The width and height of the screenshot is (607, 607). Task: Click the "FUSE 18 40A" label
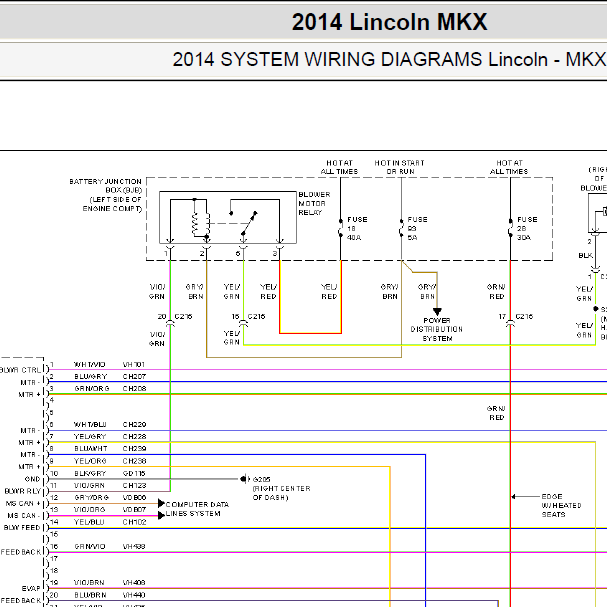[x=357, y=228]
